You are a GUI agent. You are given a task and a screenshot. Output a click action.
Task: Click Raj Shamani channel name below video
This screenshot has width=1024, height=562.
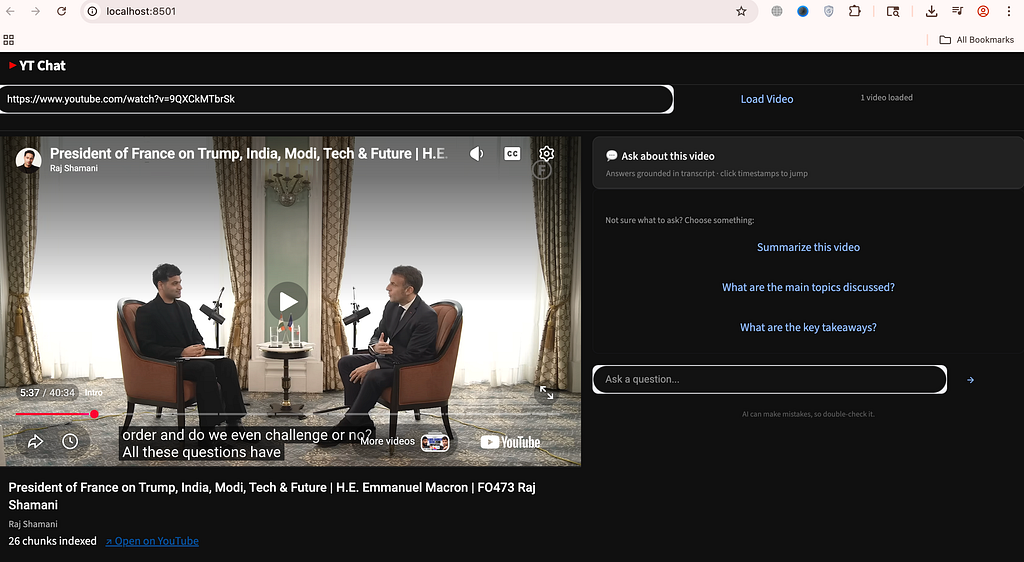tap(33, 524)
